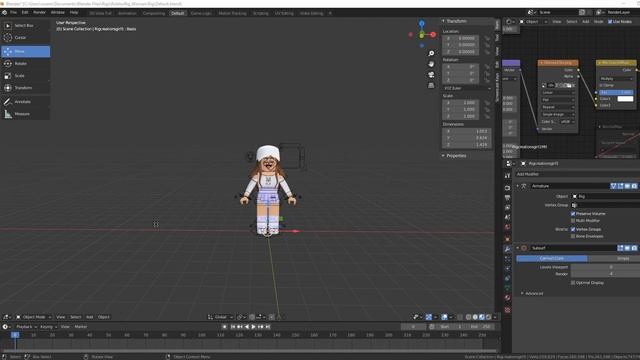Open the Material properties tab icon
This screenshot has height=360, width=640.
tap(507, 298)
